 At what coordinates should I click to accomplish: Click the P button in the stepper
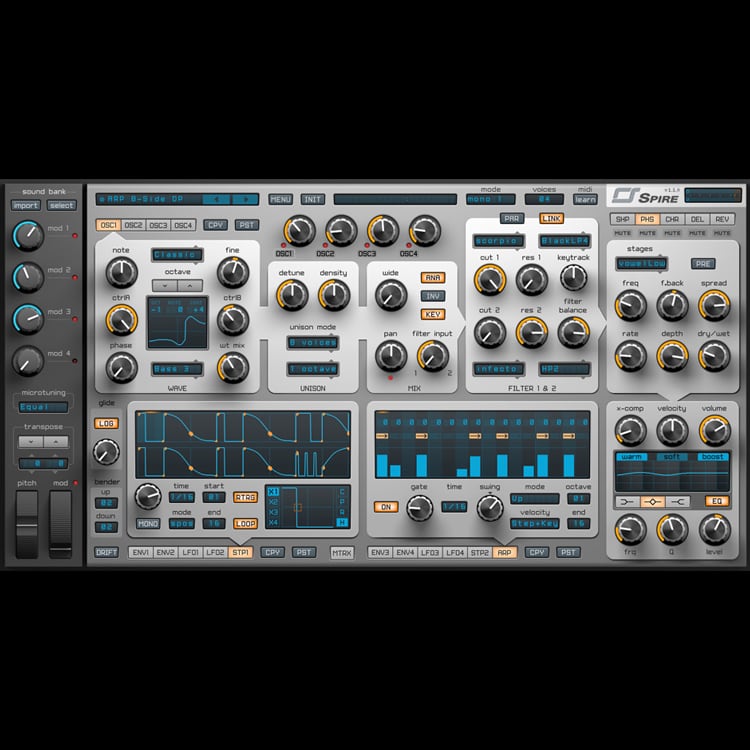[x=342, y=502]
